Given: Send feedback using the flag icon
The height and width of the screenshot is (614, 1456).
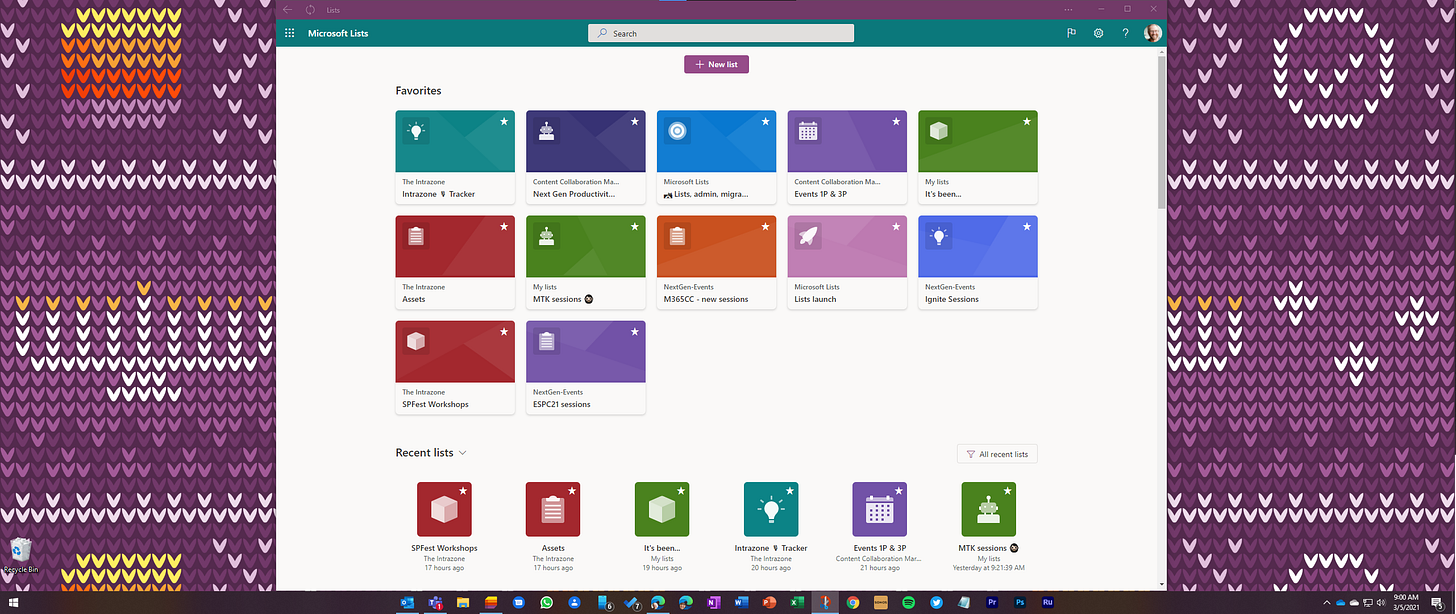Looking at the screenshot, I should [1071, 32].
